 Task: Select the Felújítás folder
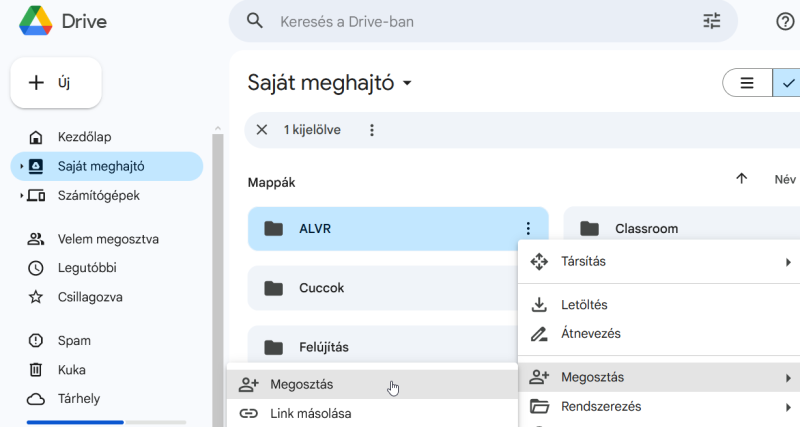coord(383,345)
